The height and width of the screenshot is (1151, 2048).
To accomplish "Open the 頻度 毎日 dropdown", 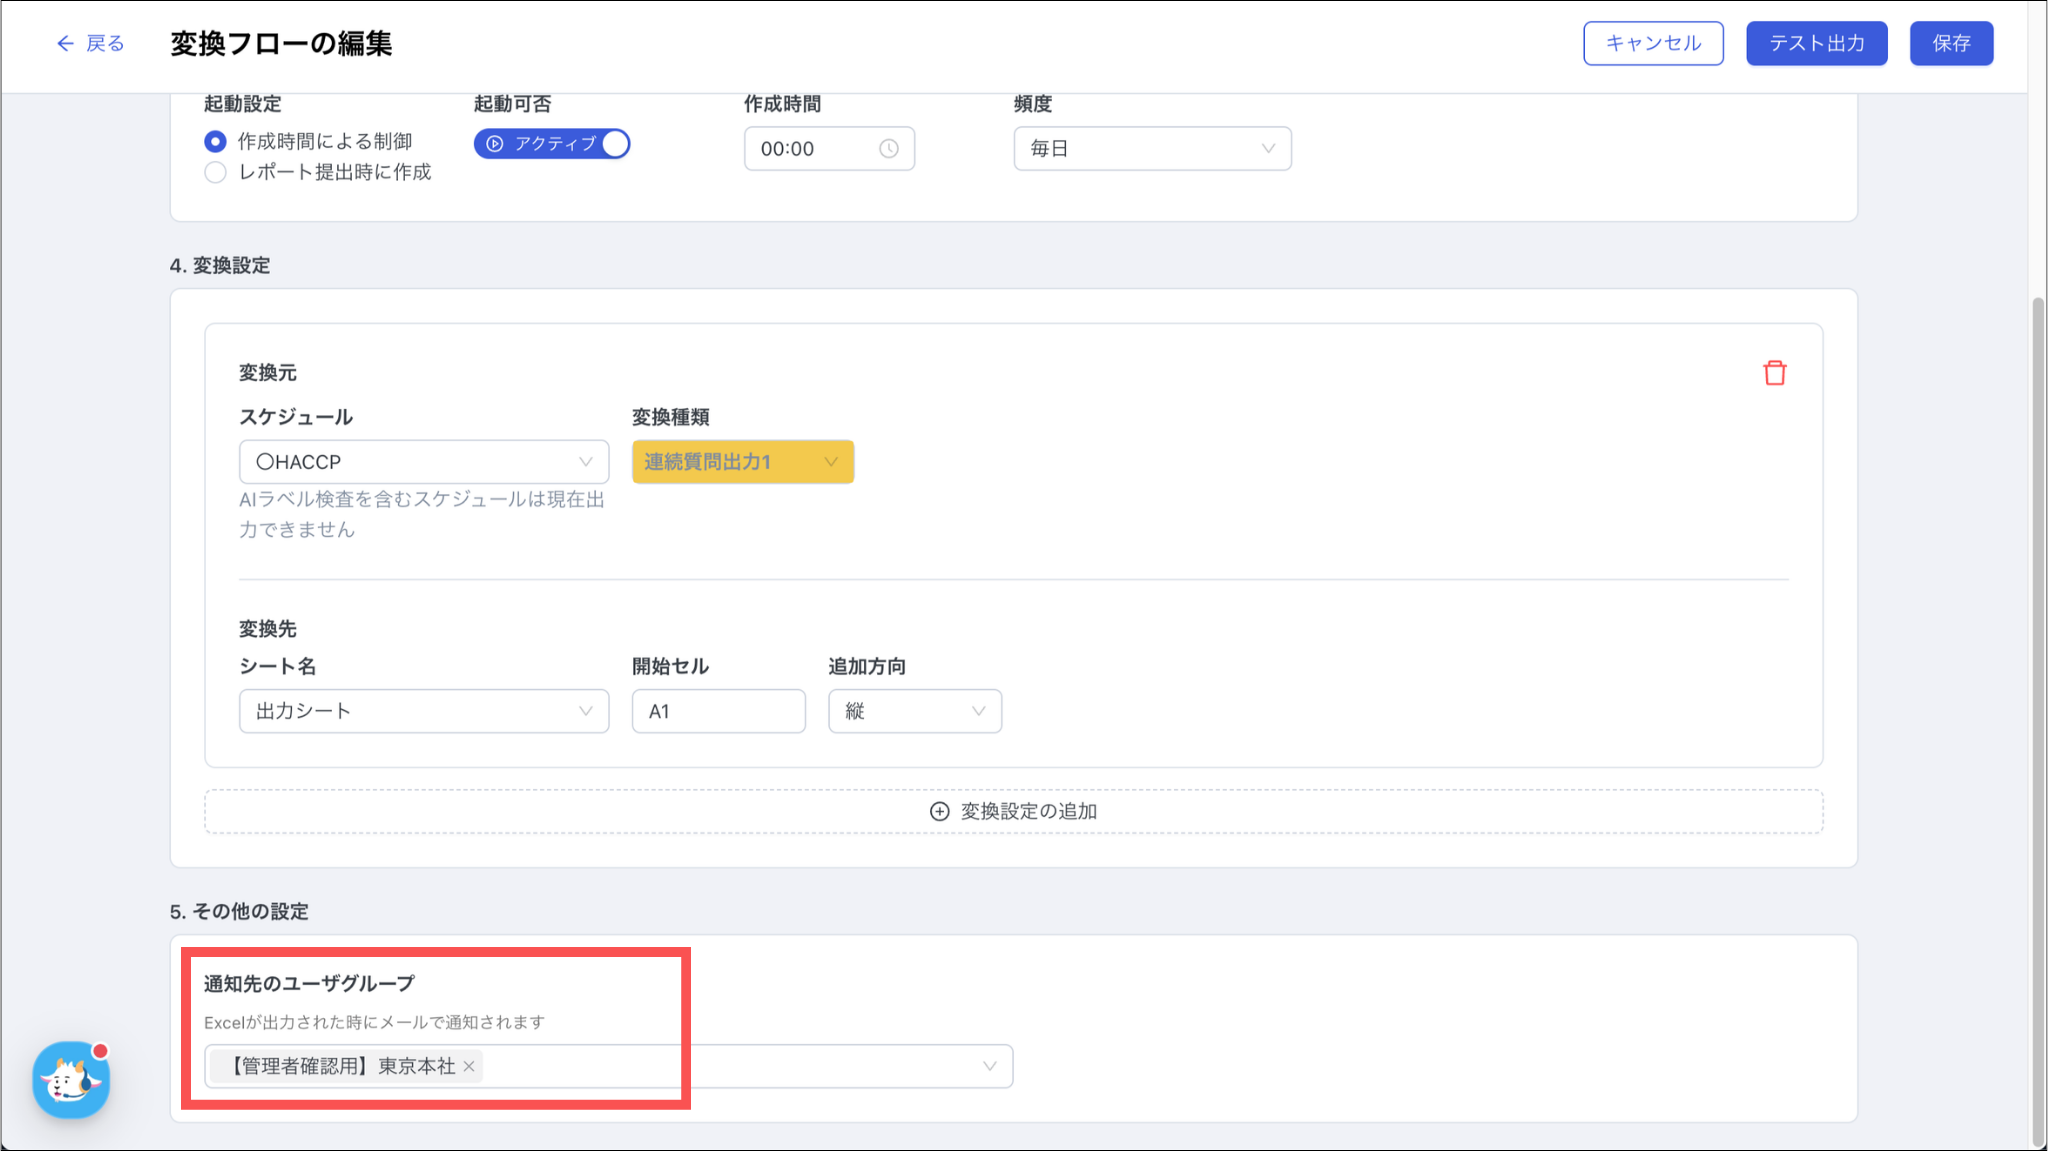I will click(x=1152, y=149).
